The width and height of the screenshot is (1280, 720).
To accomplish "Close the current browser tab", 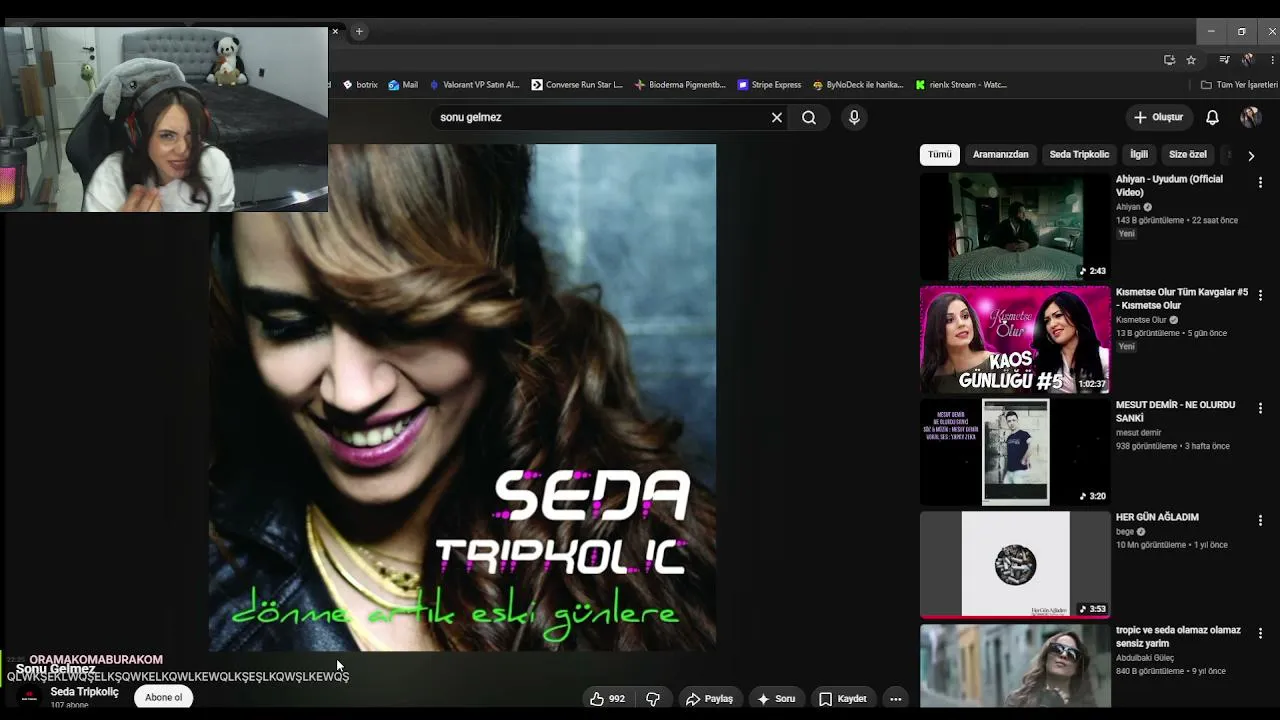I will point(335,32).
